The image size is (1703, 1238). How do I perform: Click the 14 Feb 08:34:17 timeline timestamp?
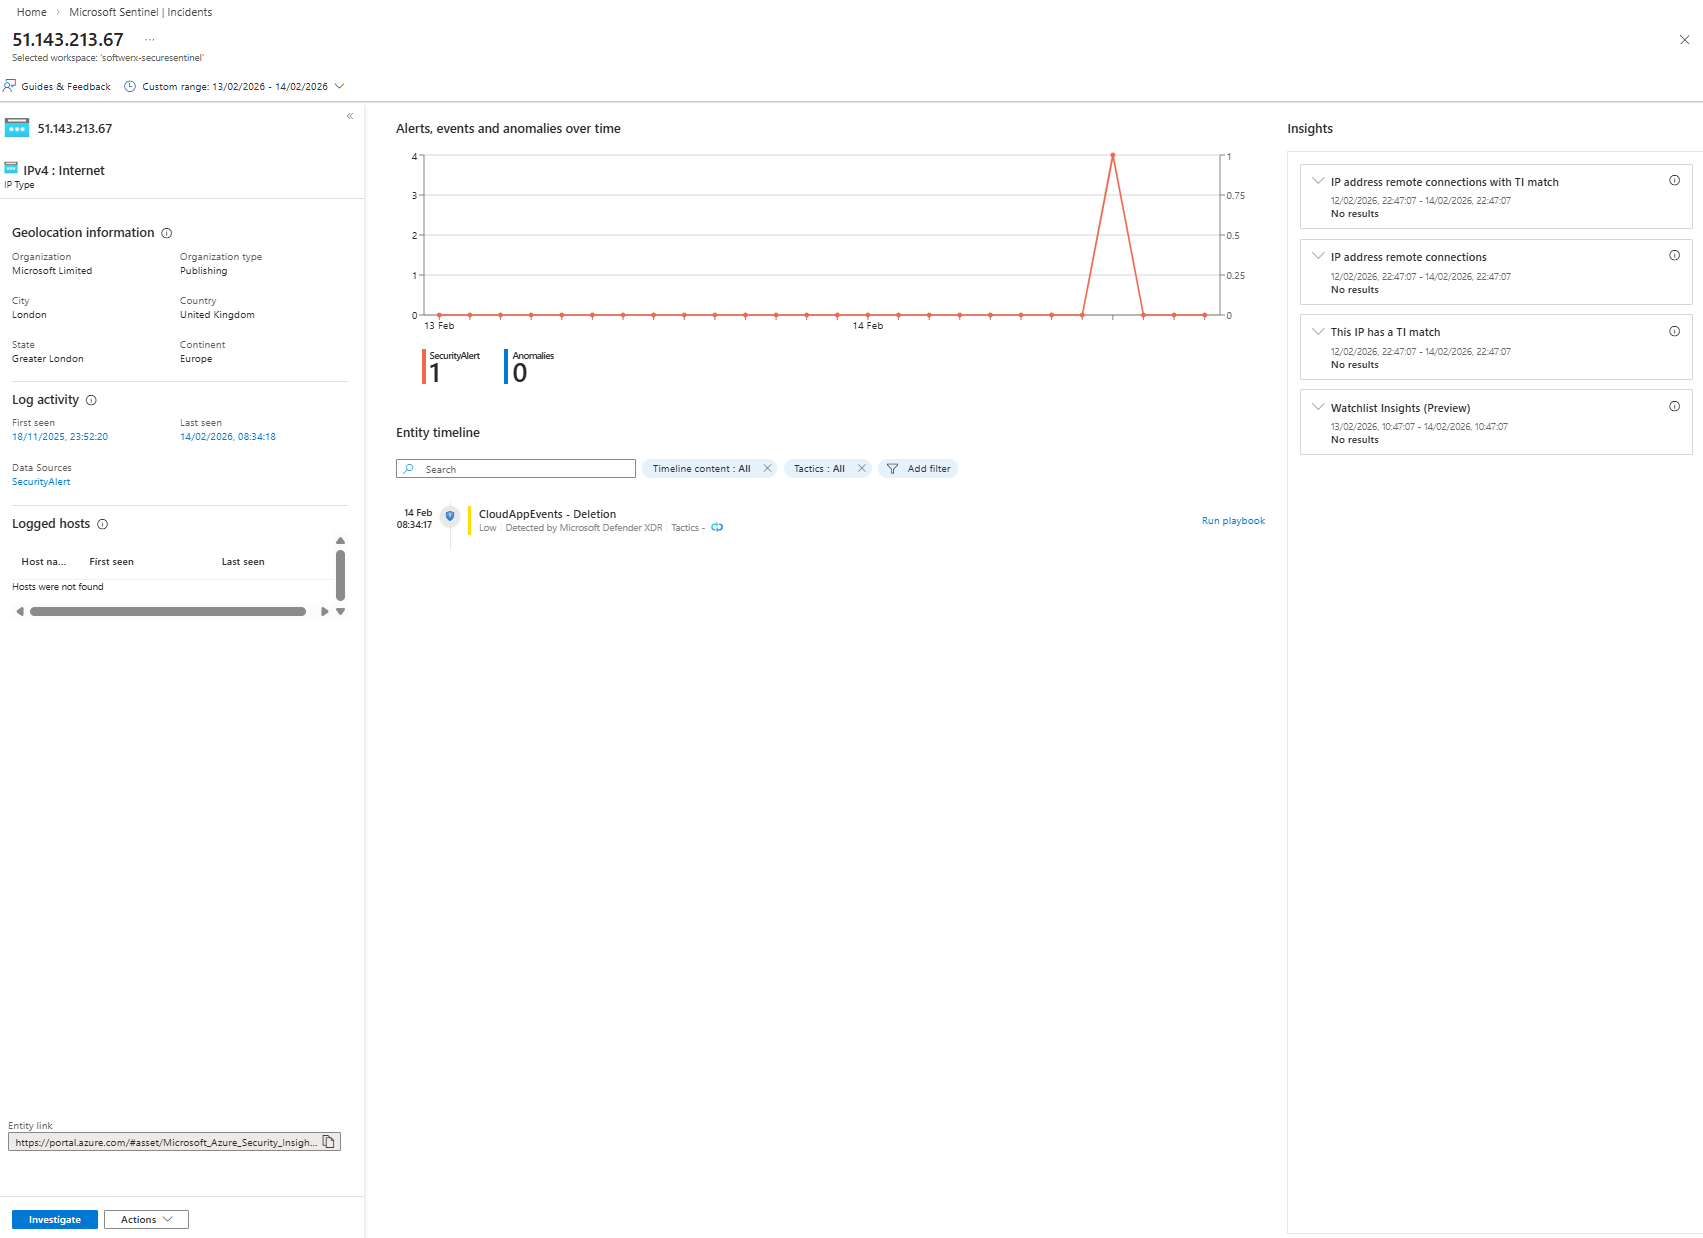[x=415, y=518]
